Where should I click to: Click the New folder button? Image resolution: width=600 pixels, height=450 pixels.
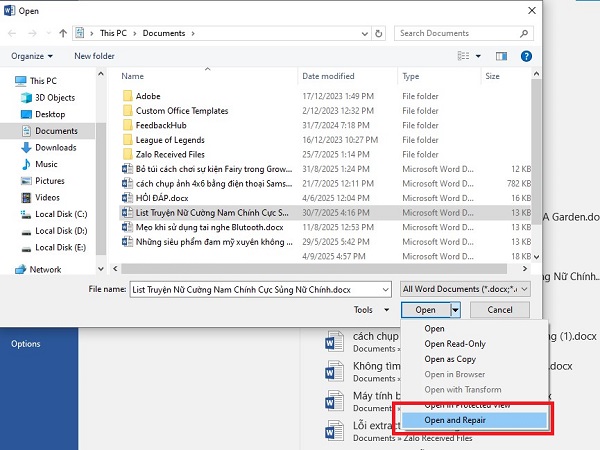(x=94, y=56)
